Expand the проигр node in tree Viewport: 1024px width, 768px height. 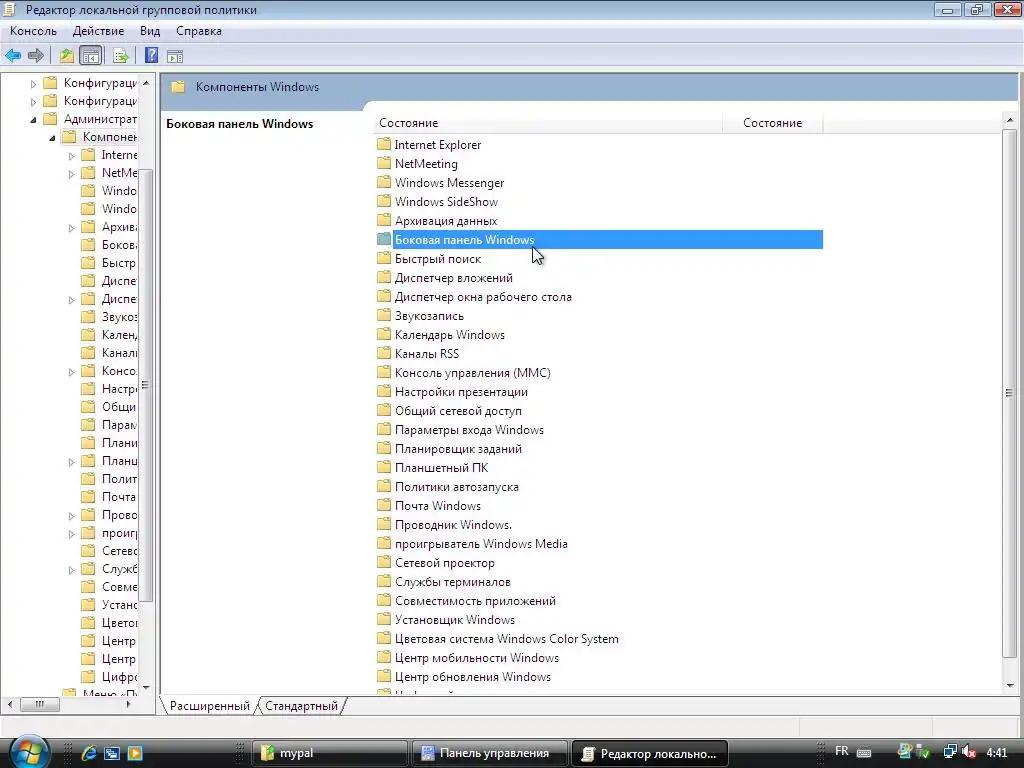pos(71,534)
